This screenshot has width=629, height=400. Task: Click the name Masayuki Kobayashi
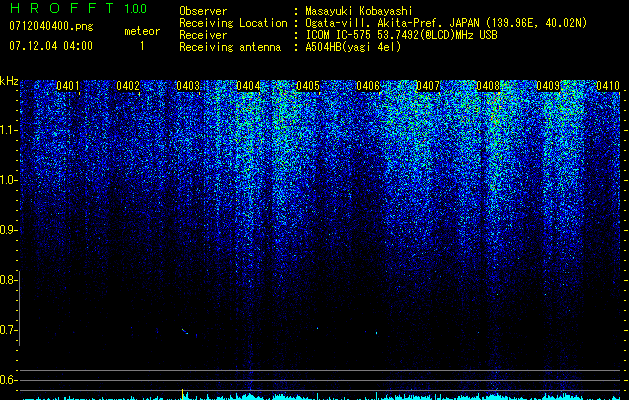tap(358, 11)
